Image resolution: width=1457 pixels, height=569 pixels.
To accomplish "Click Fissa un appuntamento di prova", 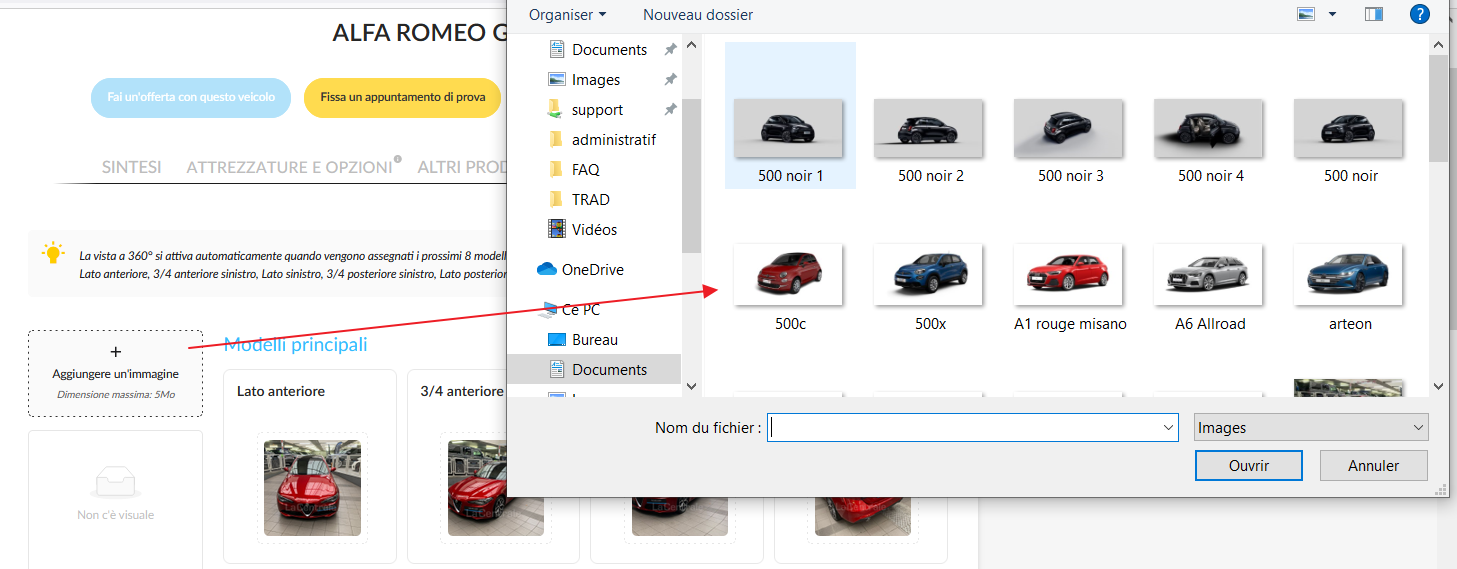I will 403,97.
